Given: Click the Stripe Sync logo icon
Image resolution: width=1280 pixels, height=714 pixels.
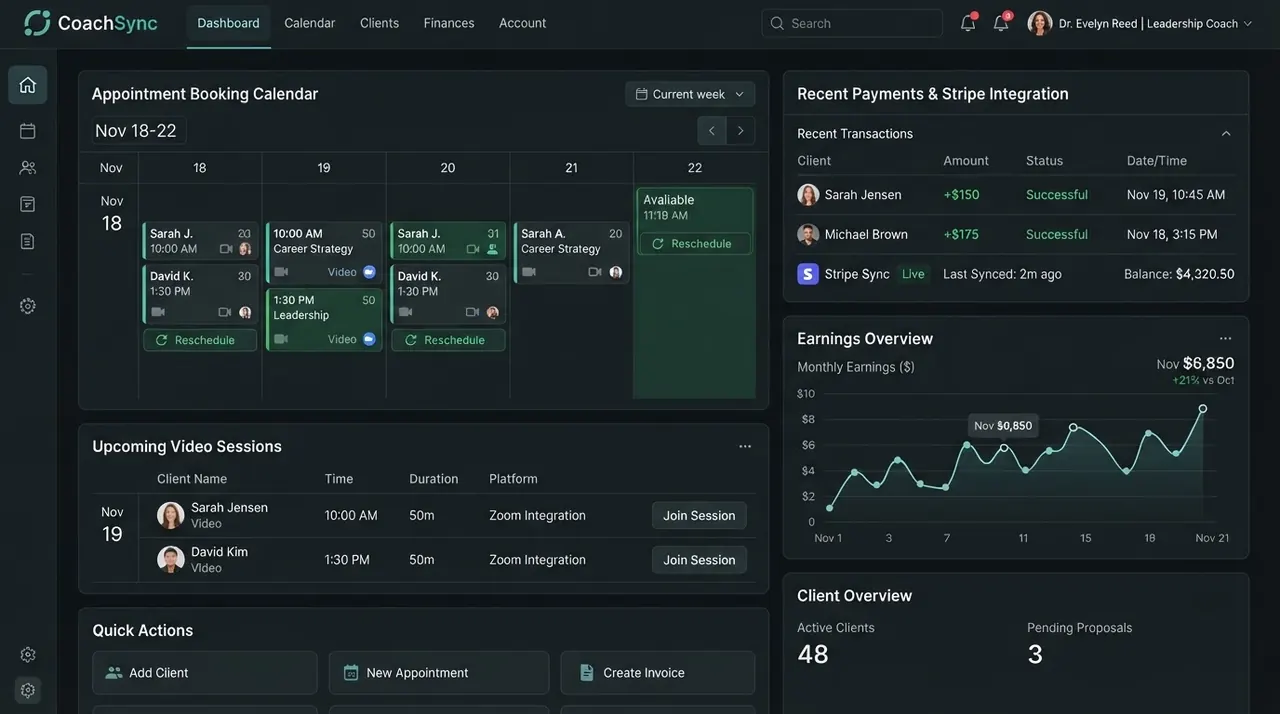Looking at the screenshot, I should (808, 274).
